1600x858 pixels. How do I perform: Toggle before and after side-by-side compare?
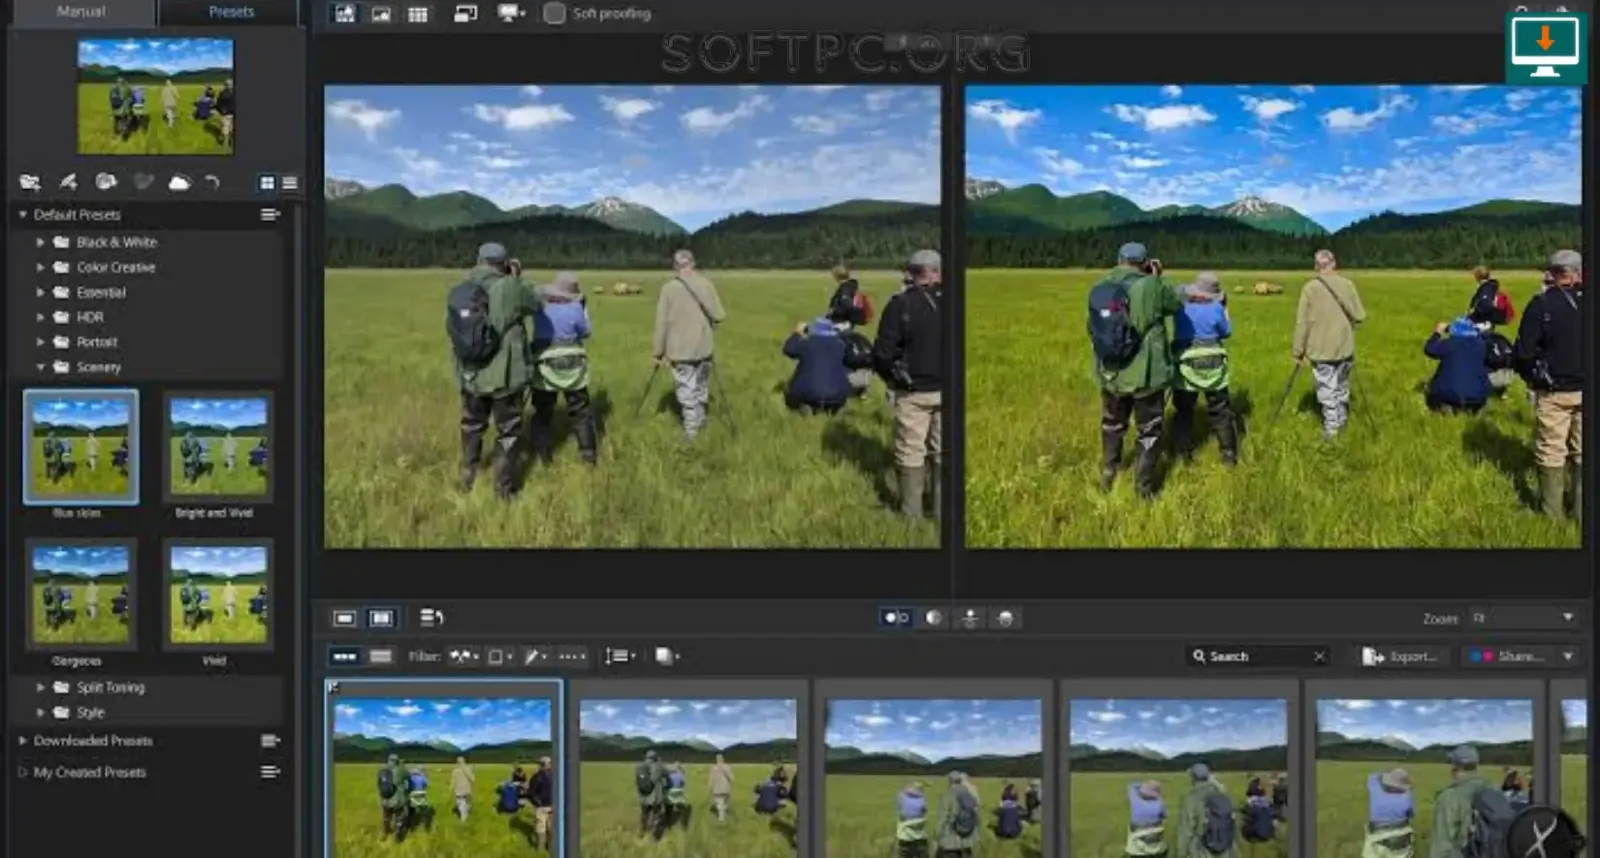point(896,618)
